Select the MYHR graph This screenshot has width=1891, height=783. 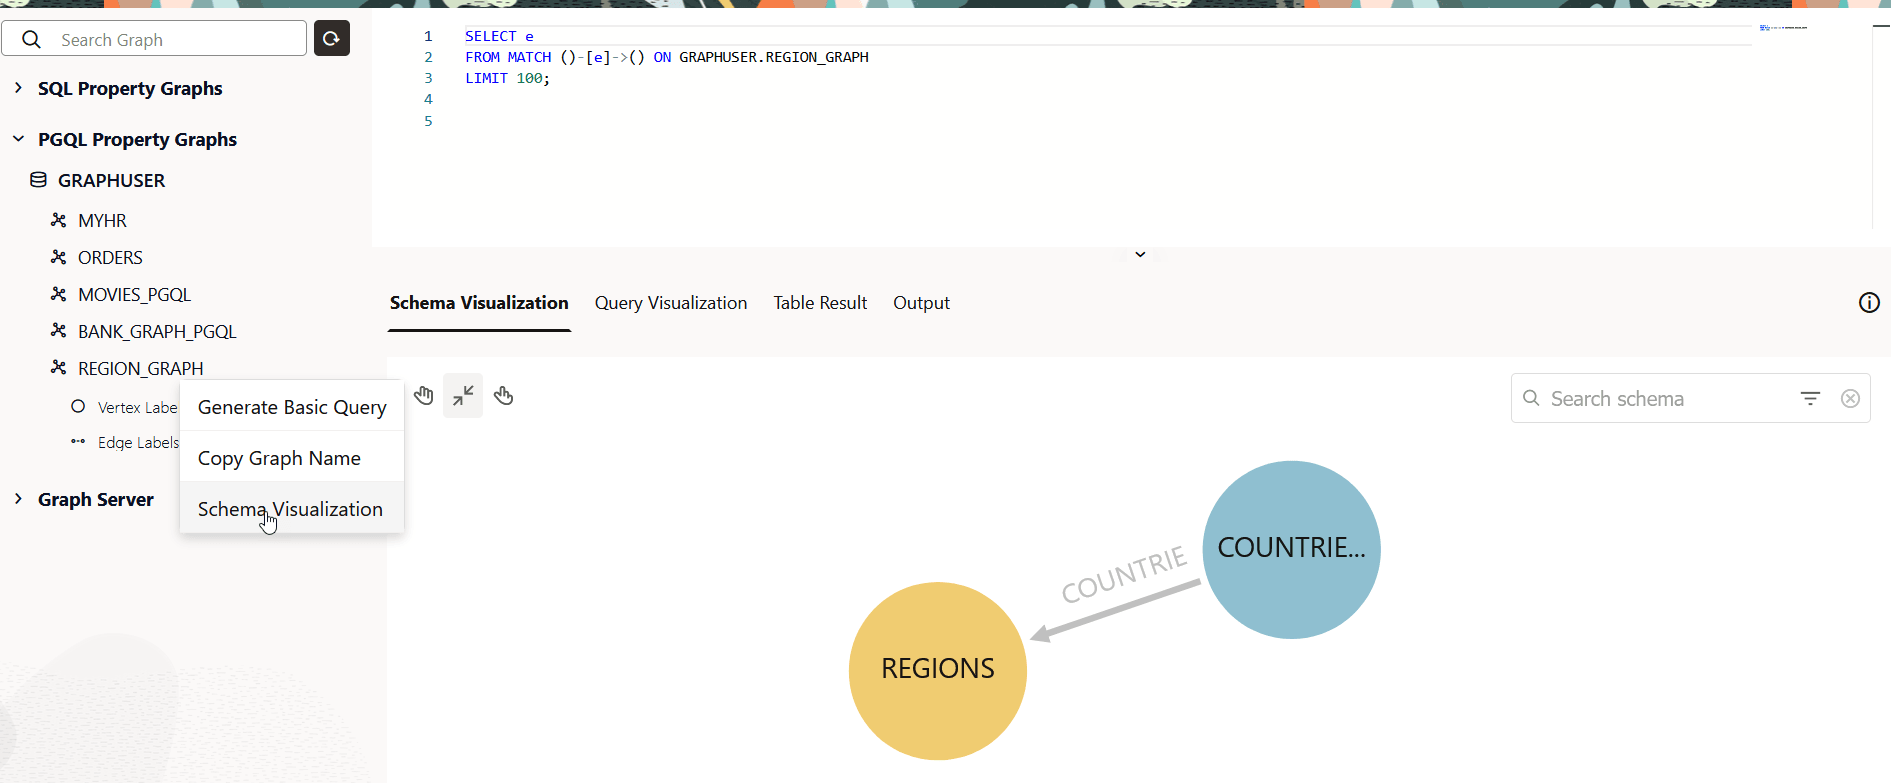pos(102,220)
